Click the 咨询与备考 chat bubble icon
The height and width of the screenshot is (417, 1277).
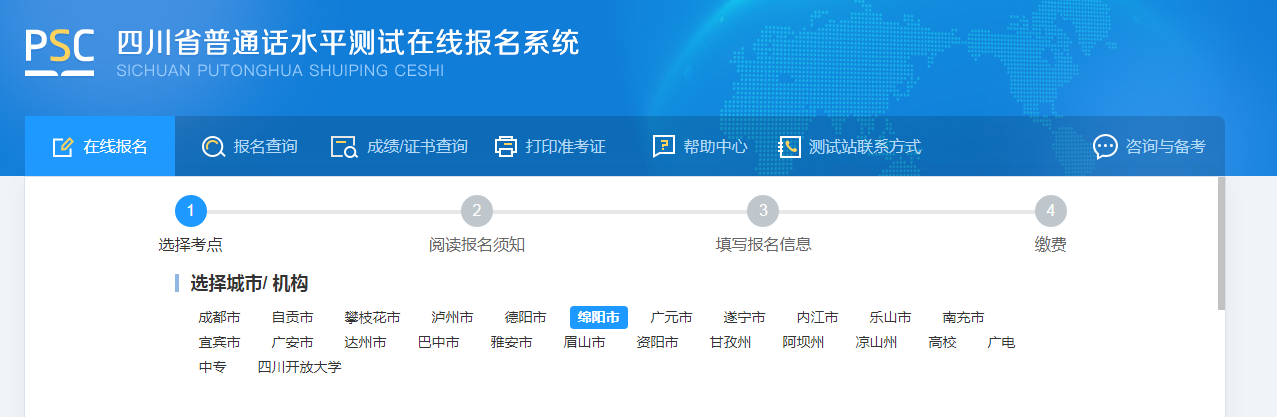point(1105,147)
